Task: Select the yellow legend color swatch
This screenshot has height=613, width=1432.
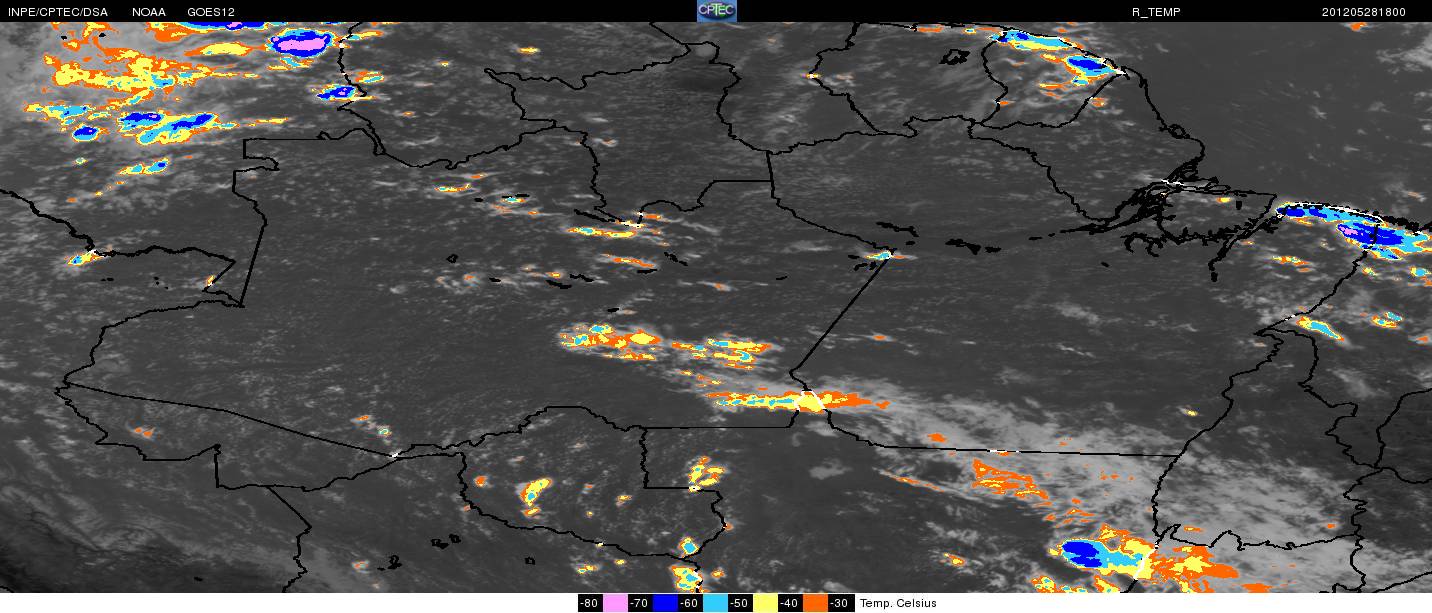Action: [x=766, y=603]
